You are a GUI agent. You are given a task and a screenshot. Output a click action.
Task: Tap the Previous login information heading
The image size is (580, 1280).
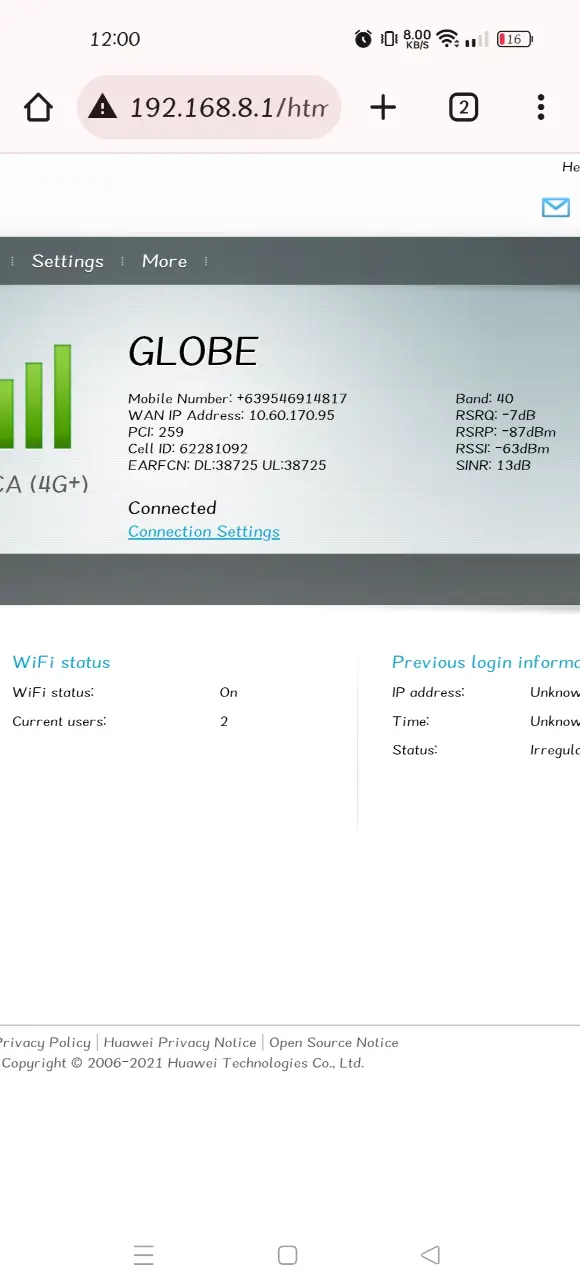[486, 662]
